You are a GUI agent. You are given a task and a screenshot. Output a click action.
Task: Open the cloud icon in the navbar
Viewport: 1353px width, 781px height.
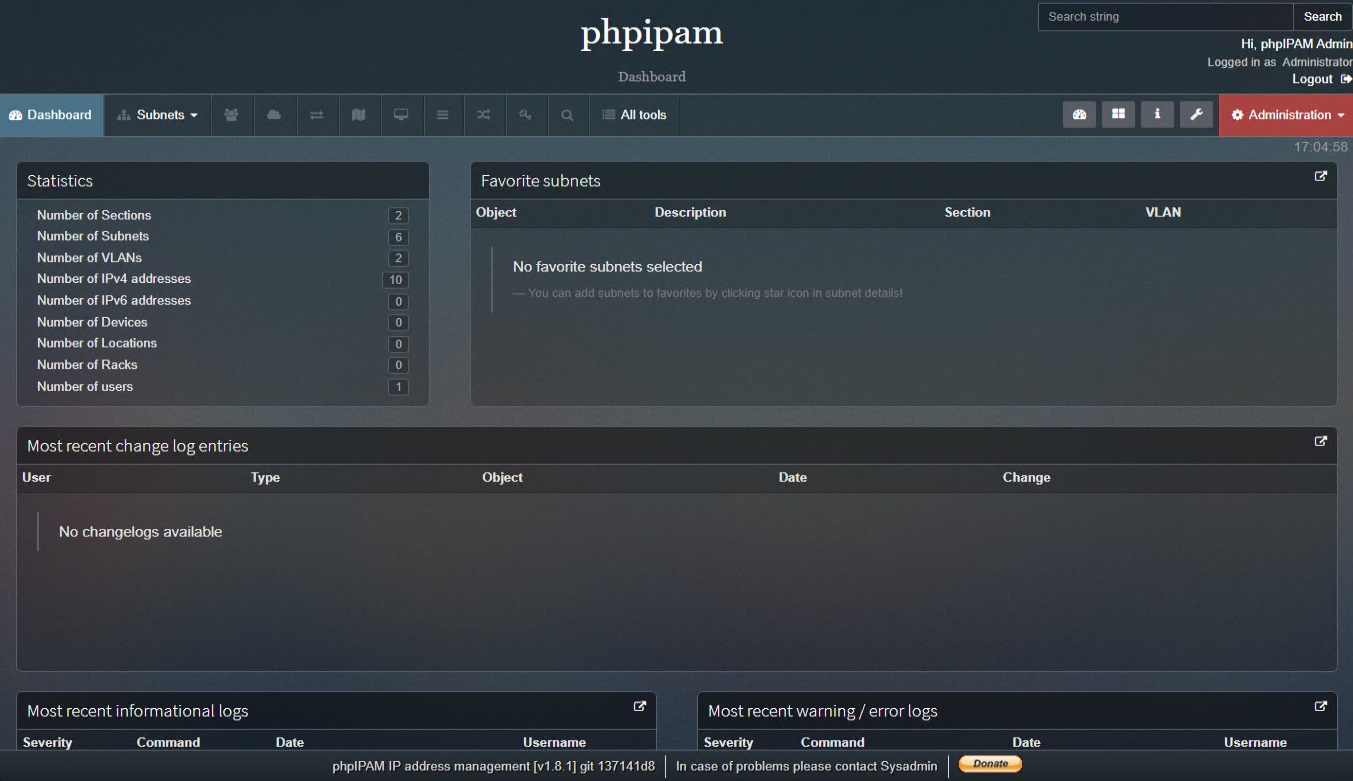[x=274, y=115]
